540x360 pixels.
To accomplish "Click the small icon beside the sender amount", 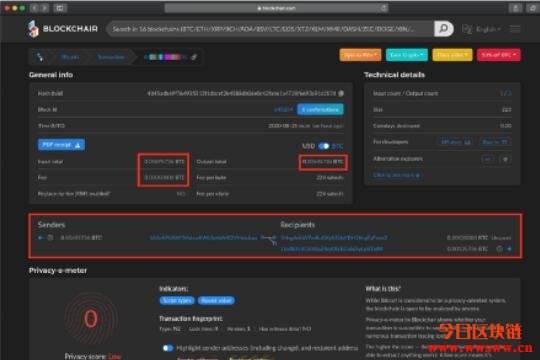I will 50,238.
